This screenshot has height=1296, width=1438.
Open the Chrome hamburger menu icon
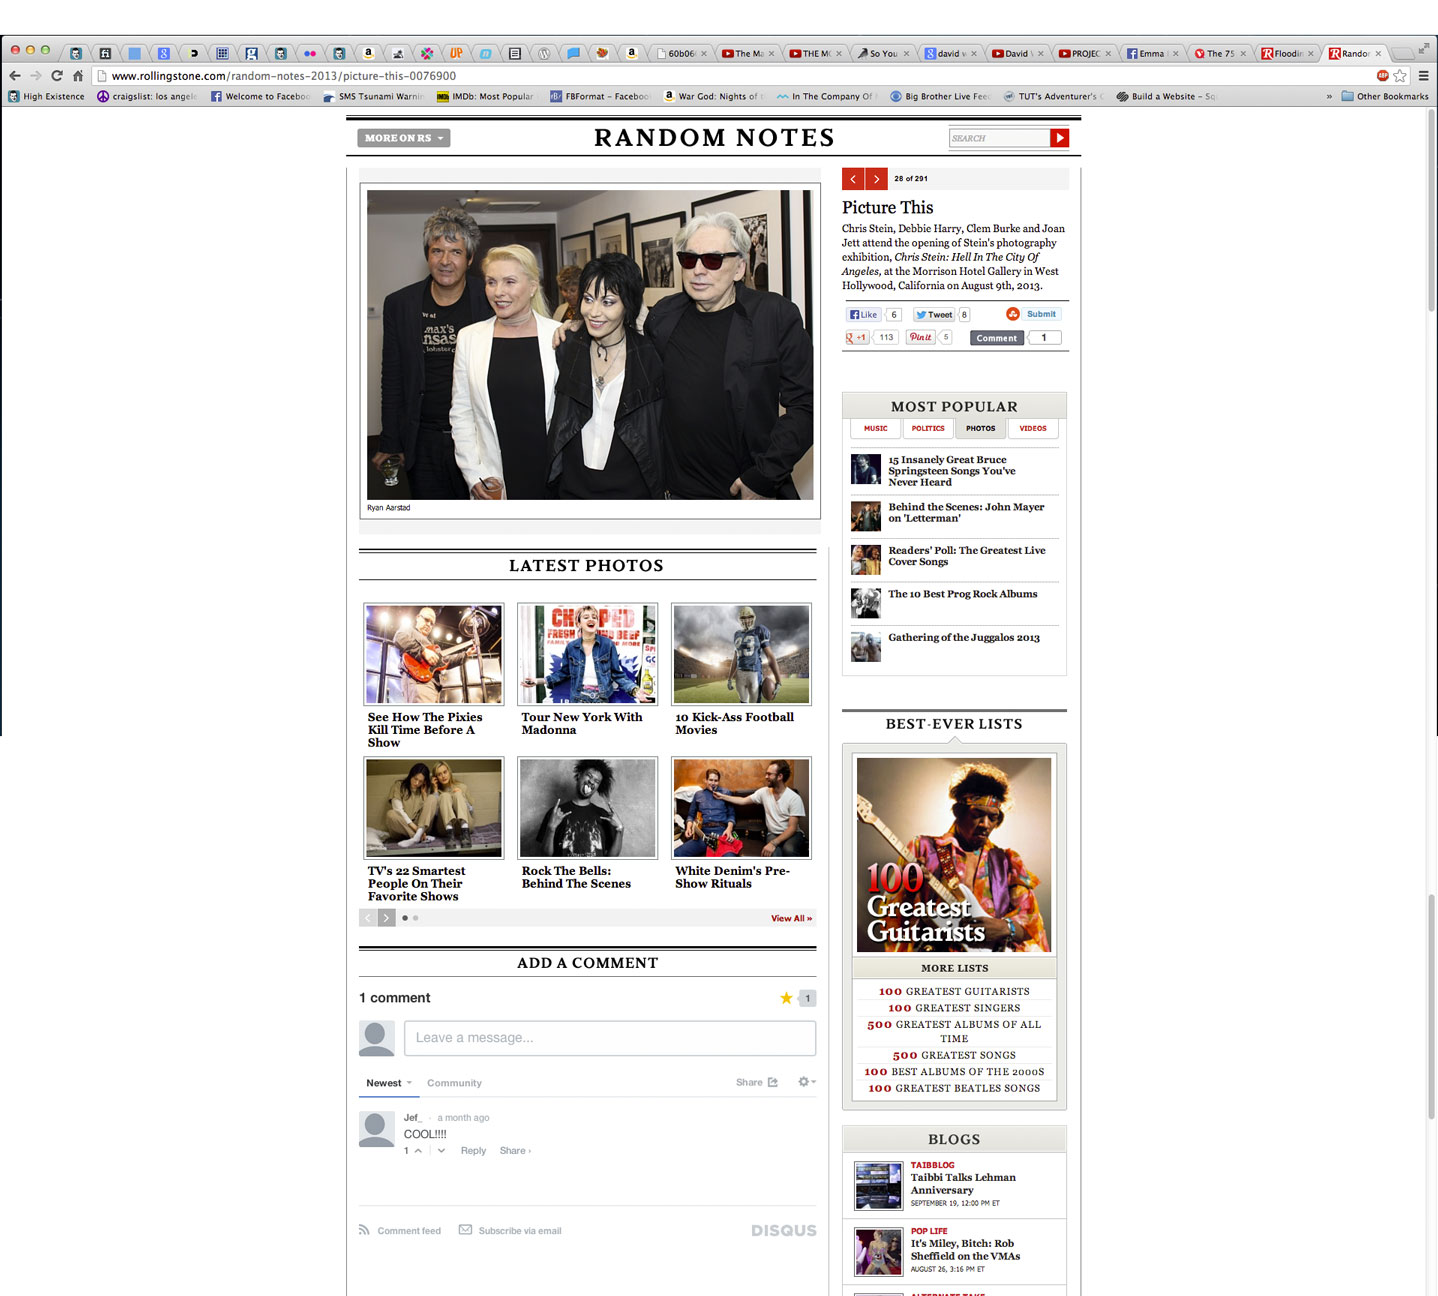pos(1423,76)
